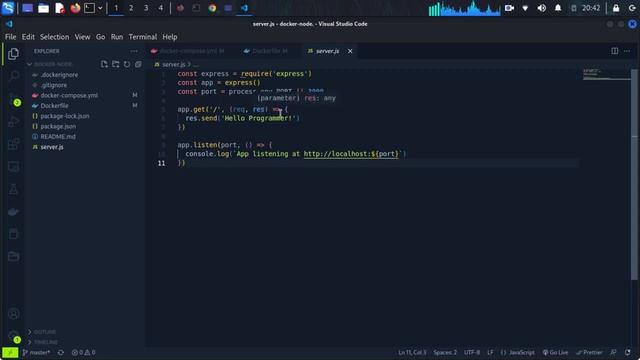This screenshot has width=640, height=360.
Task: Switch to Chrome in the top panel task list
Action: coord(212,8)
